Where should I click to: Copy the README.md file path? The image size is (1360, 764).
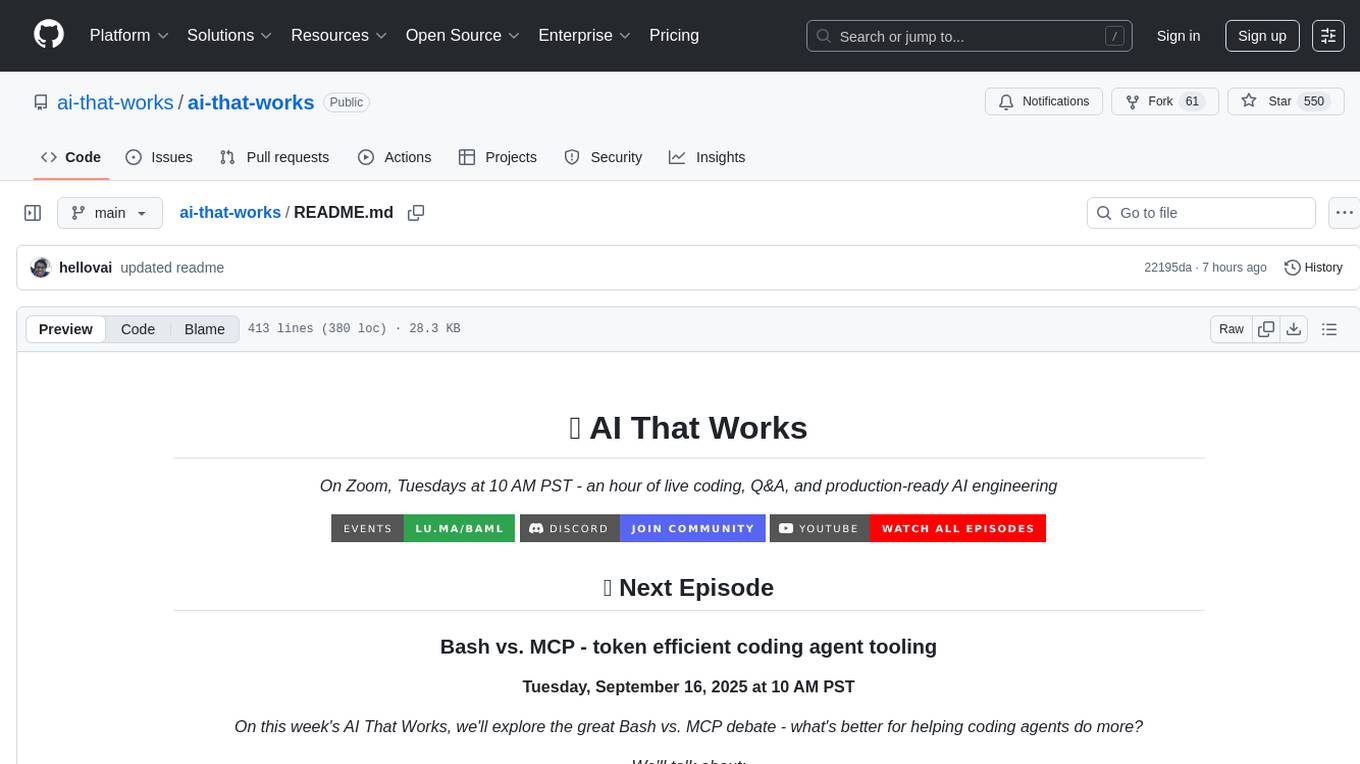pos(416,213)
